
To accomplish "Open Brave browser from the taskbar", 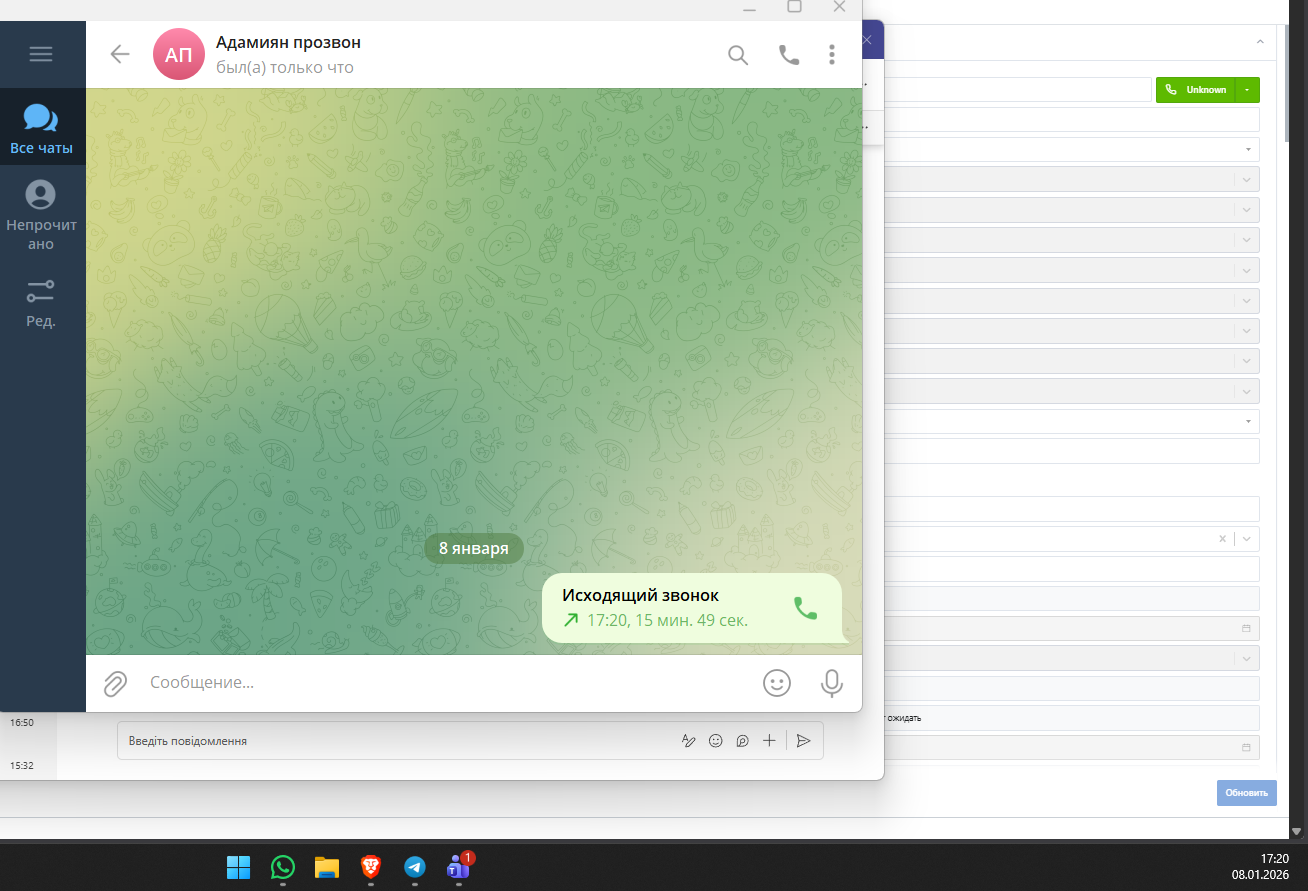I will tap(371, 867).
